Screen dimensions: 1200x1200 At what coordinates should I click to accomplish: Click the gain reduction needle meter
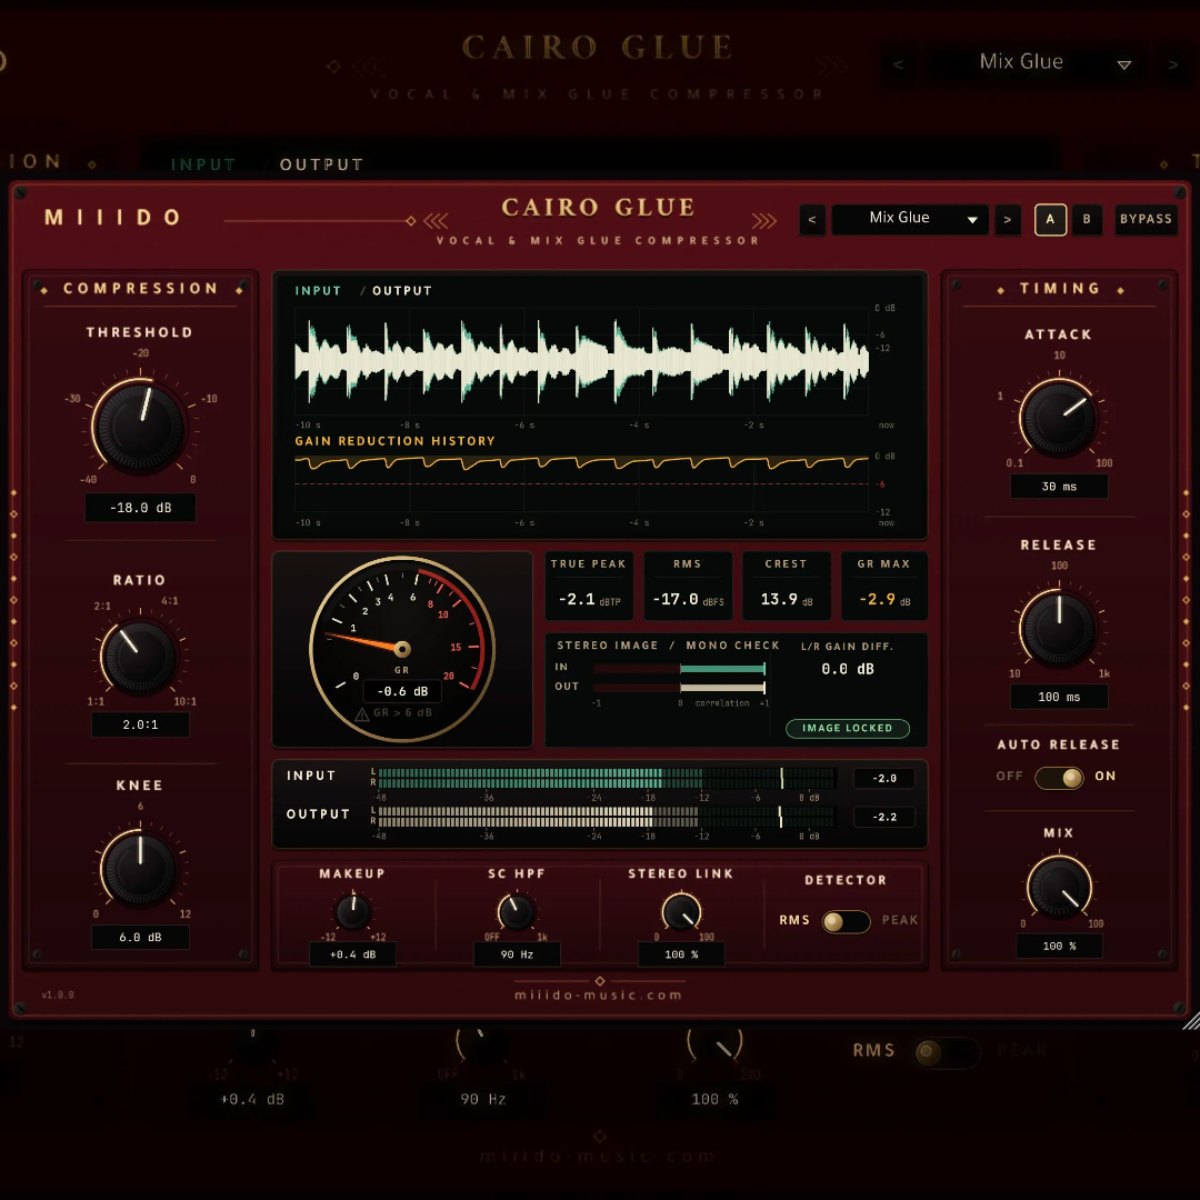402,648
